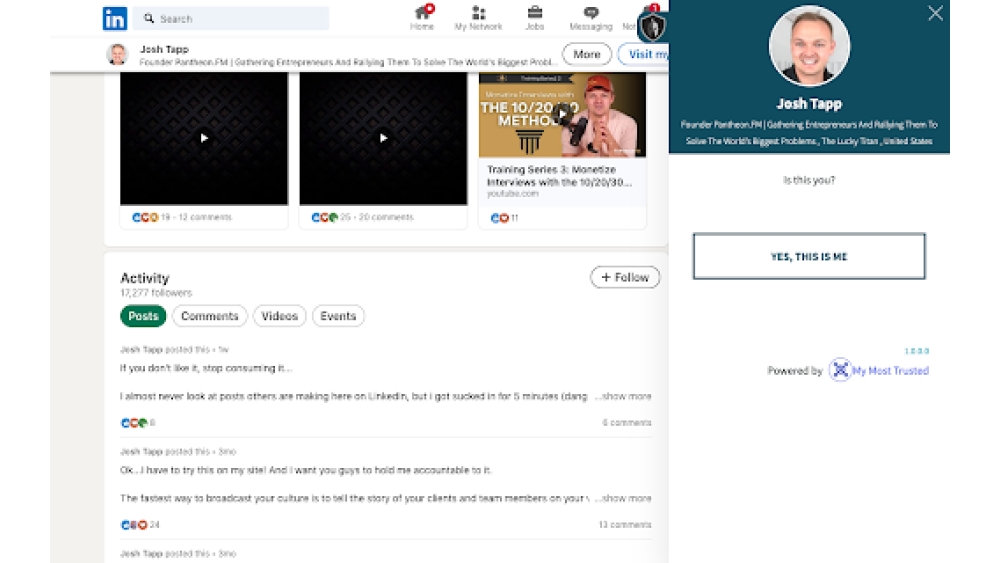Open reactions on the Training Series card
The width and height of the screenshot is (1000, 563).
pos(499,218)
